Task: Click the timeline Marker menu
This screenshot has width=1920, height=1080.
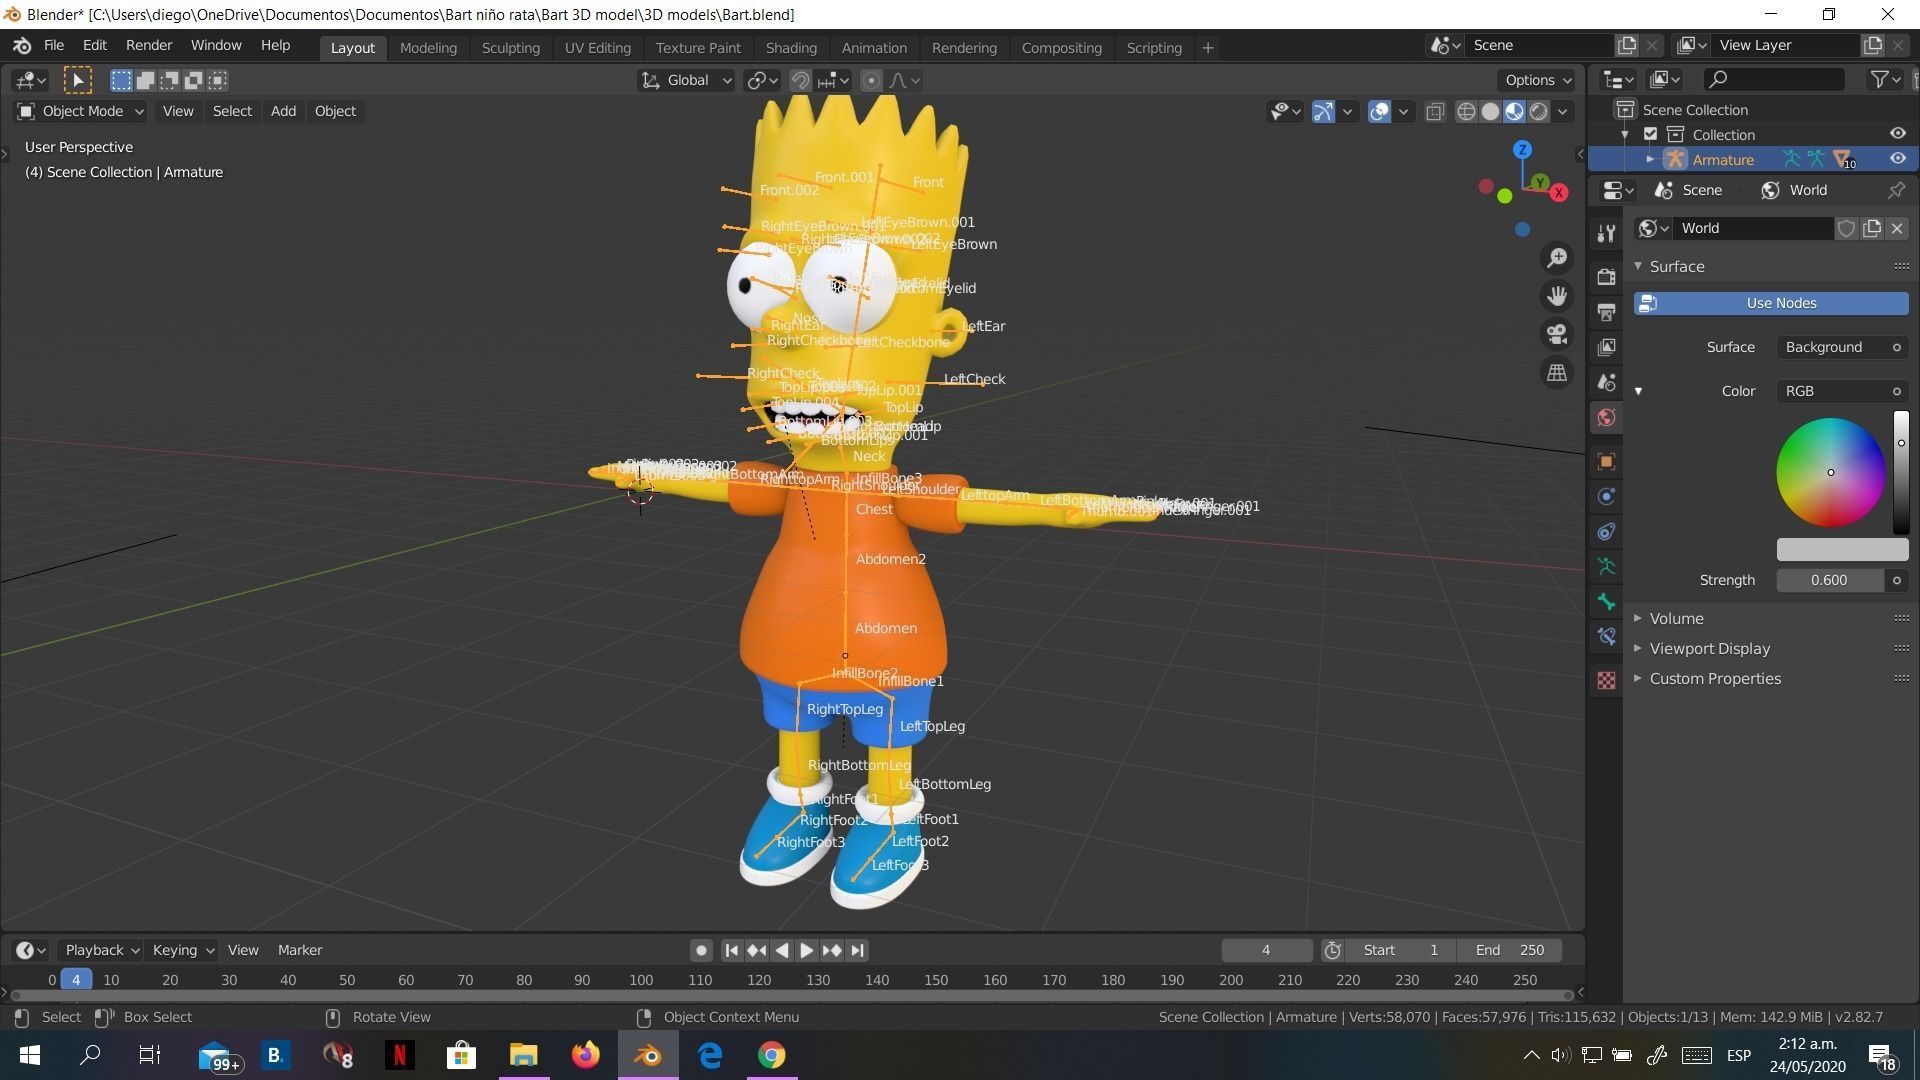Action: pyautogui.click(x=299, y=950)
